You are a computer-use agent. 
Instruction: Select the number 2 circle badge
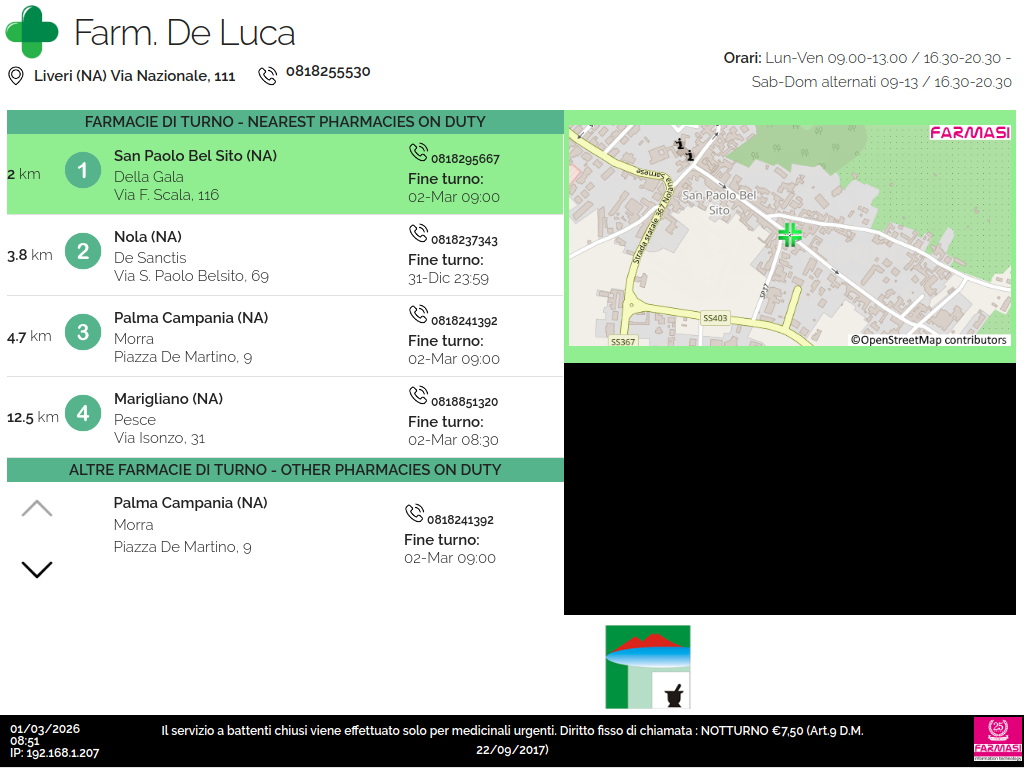83,251
